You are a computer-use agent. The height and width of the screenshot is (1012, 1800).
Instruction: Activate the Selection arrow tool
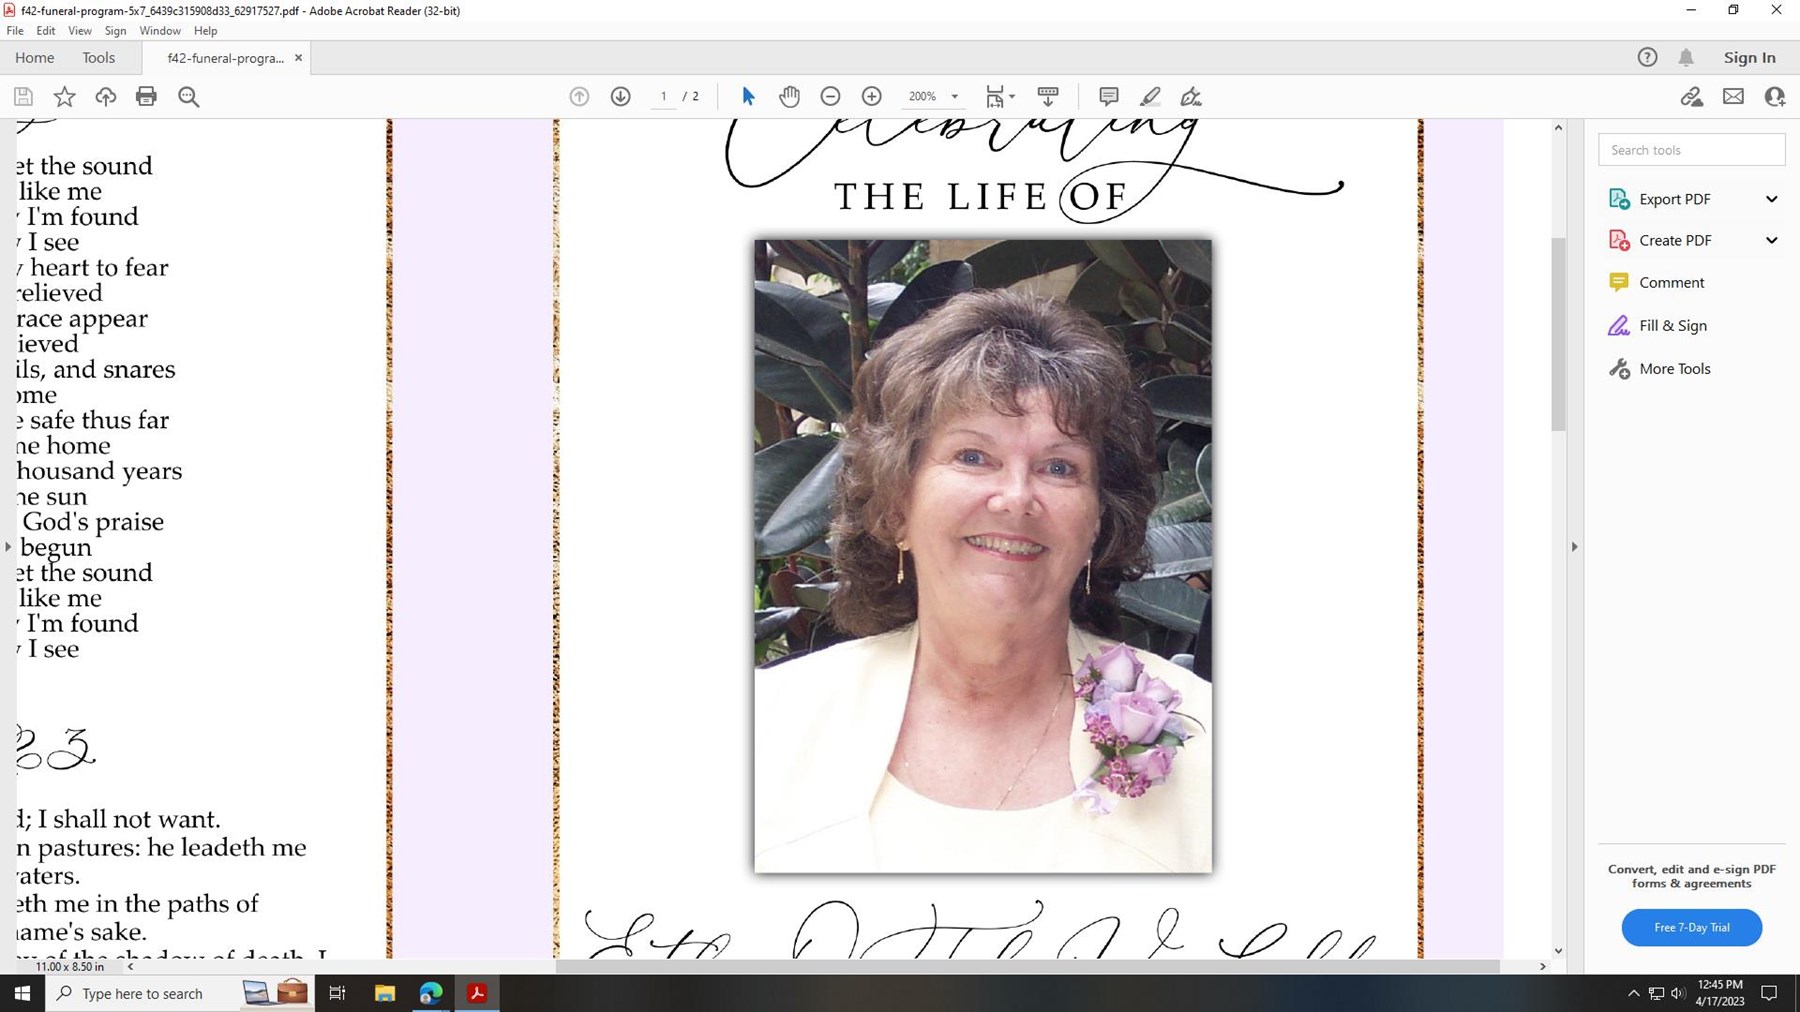click(x=746, y=96)
